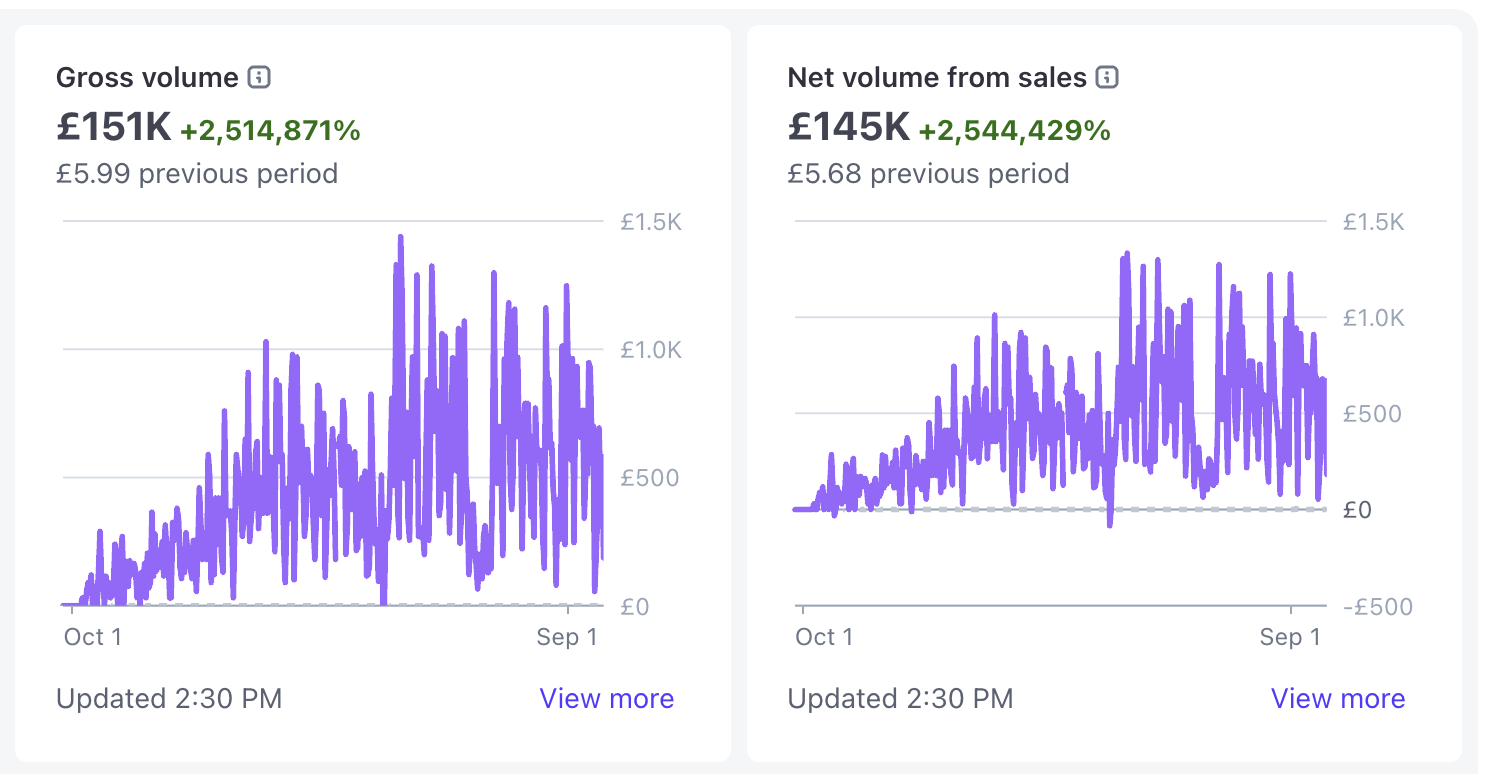
Task: Click the Updated 2:30 PM text under Gross volume
Action: (169, 698)
